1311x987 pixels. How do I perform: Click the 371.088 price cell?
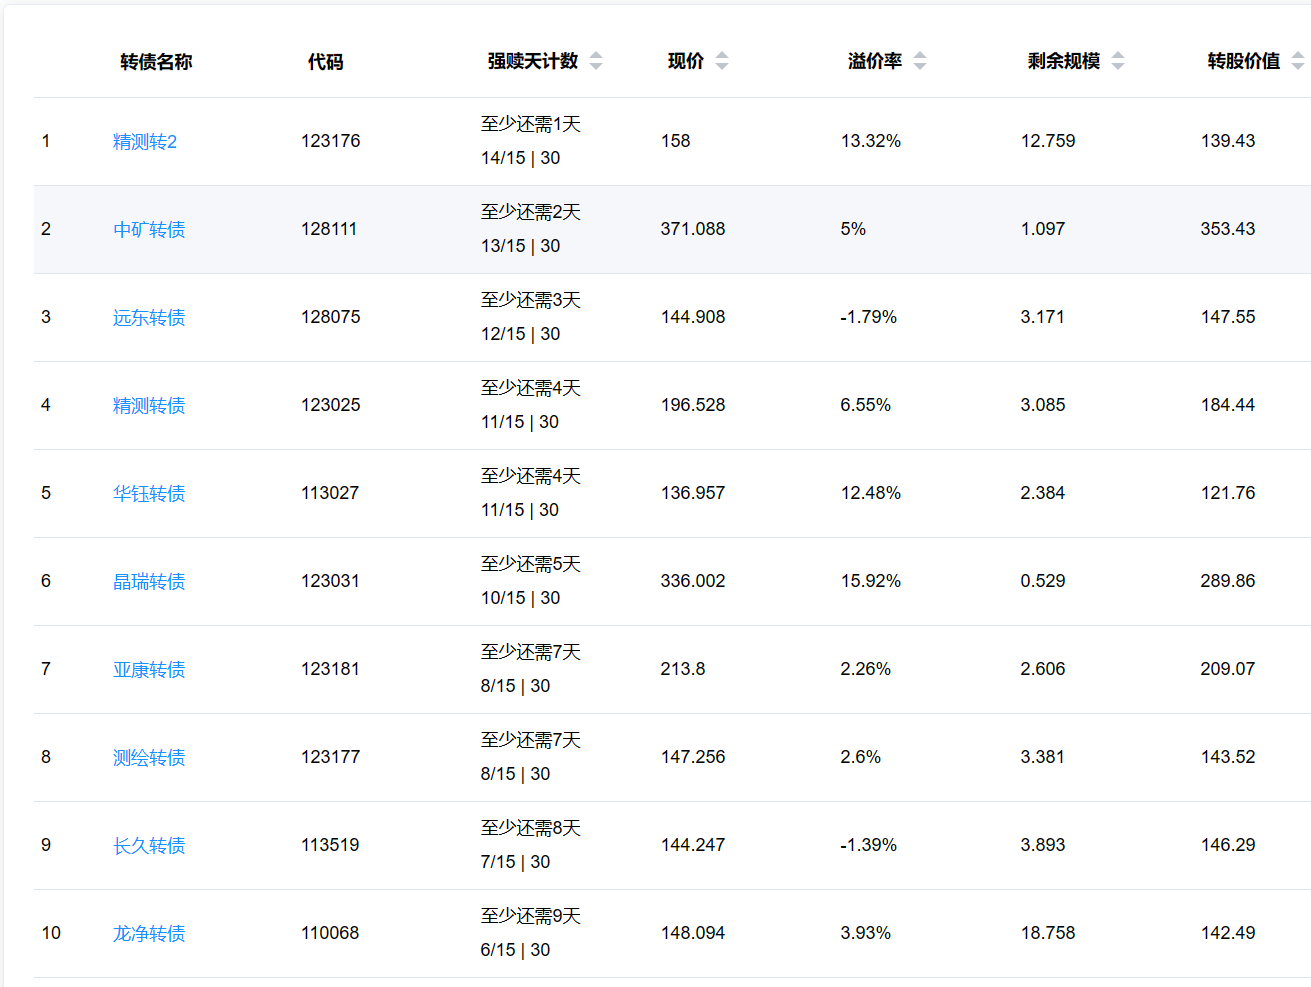pos(693,229)
